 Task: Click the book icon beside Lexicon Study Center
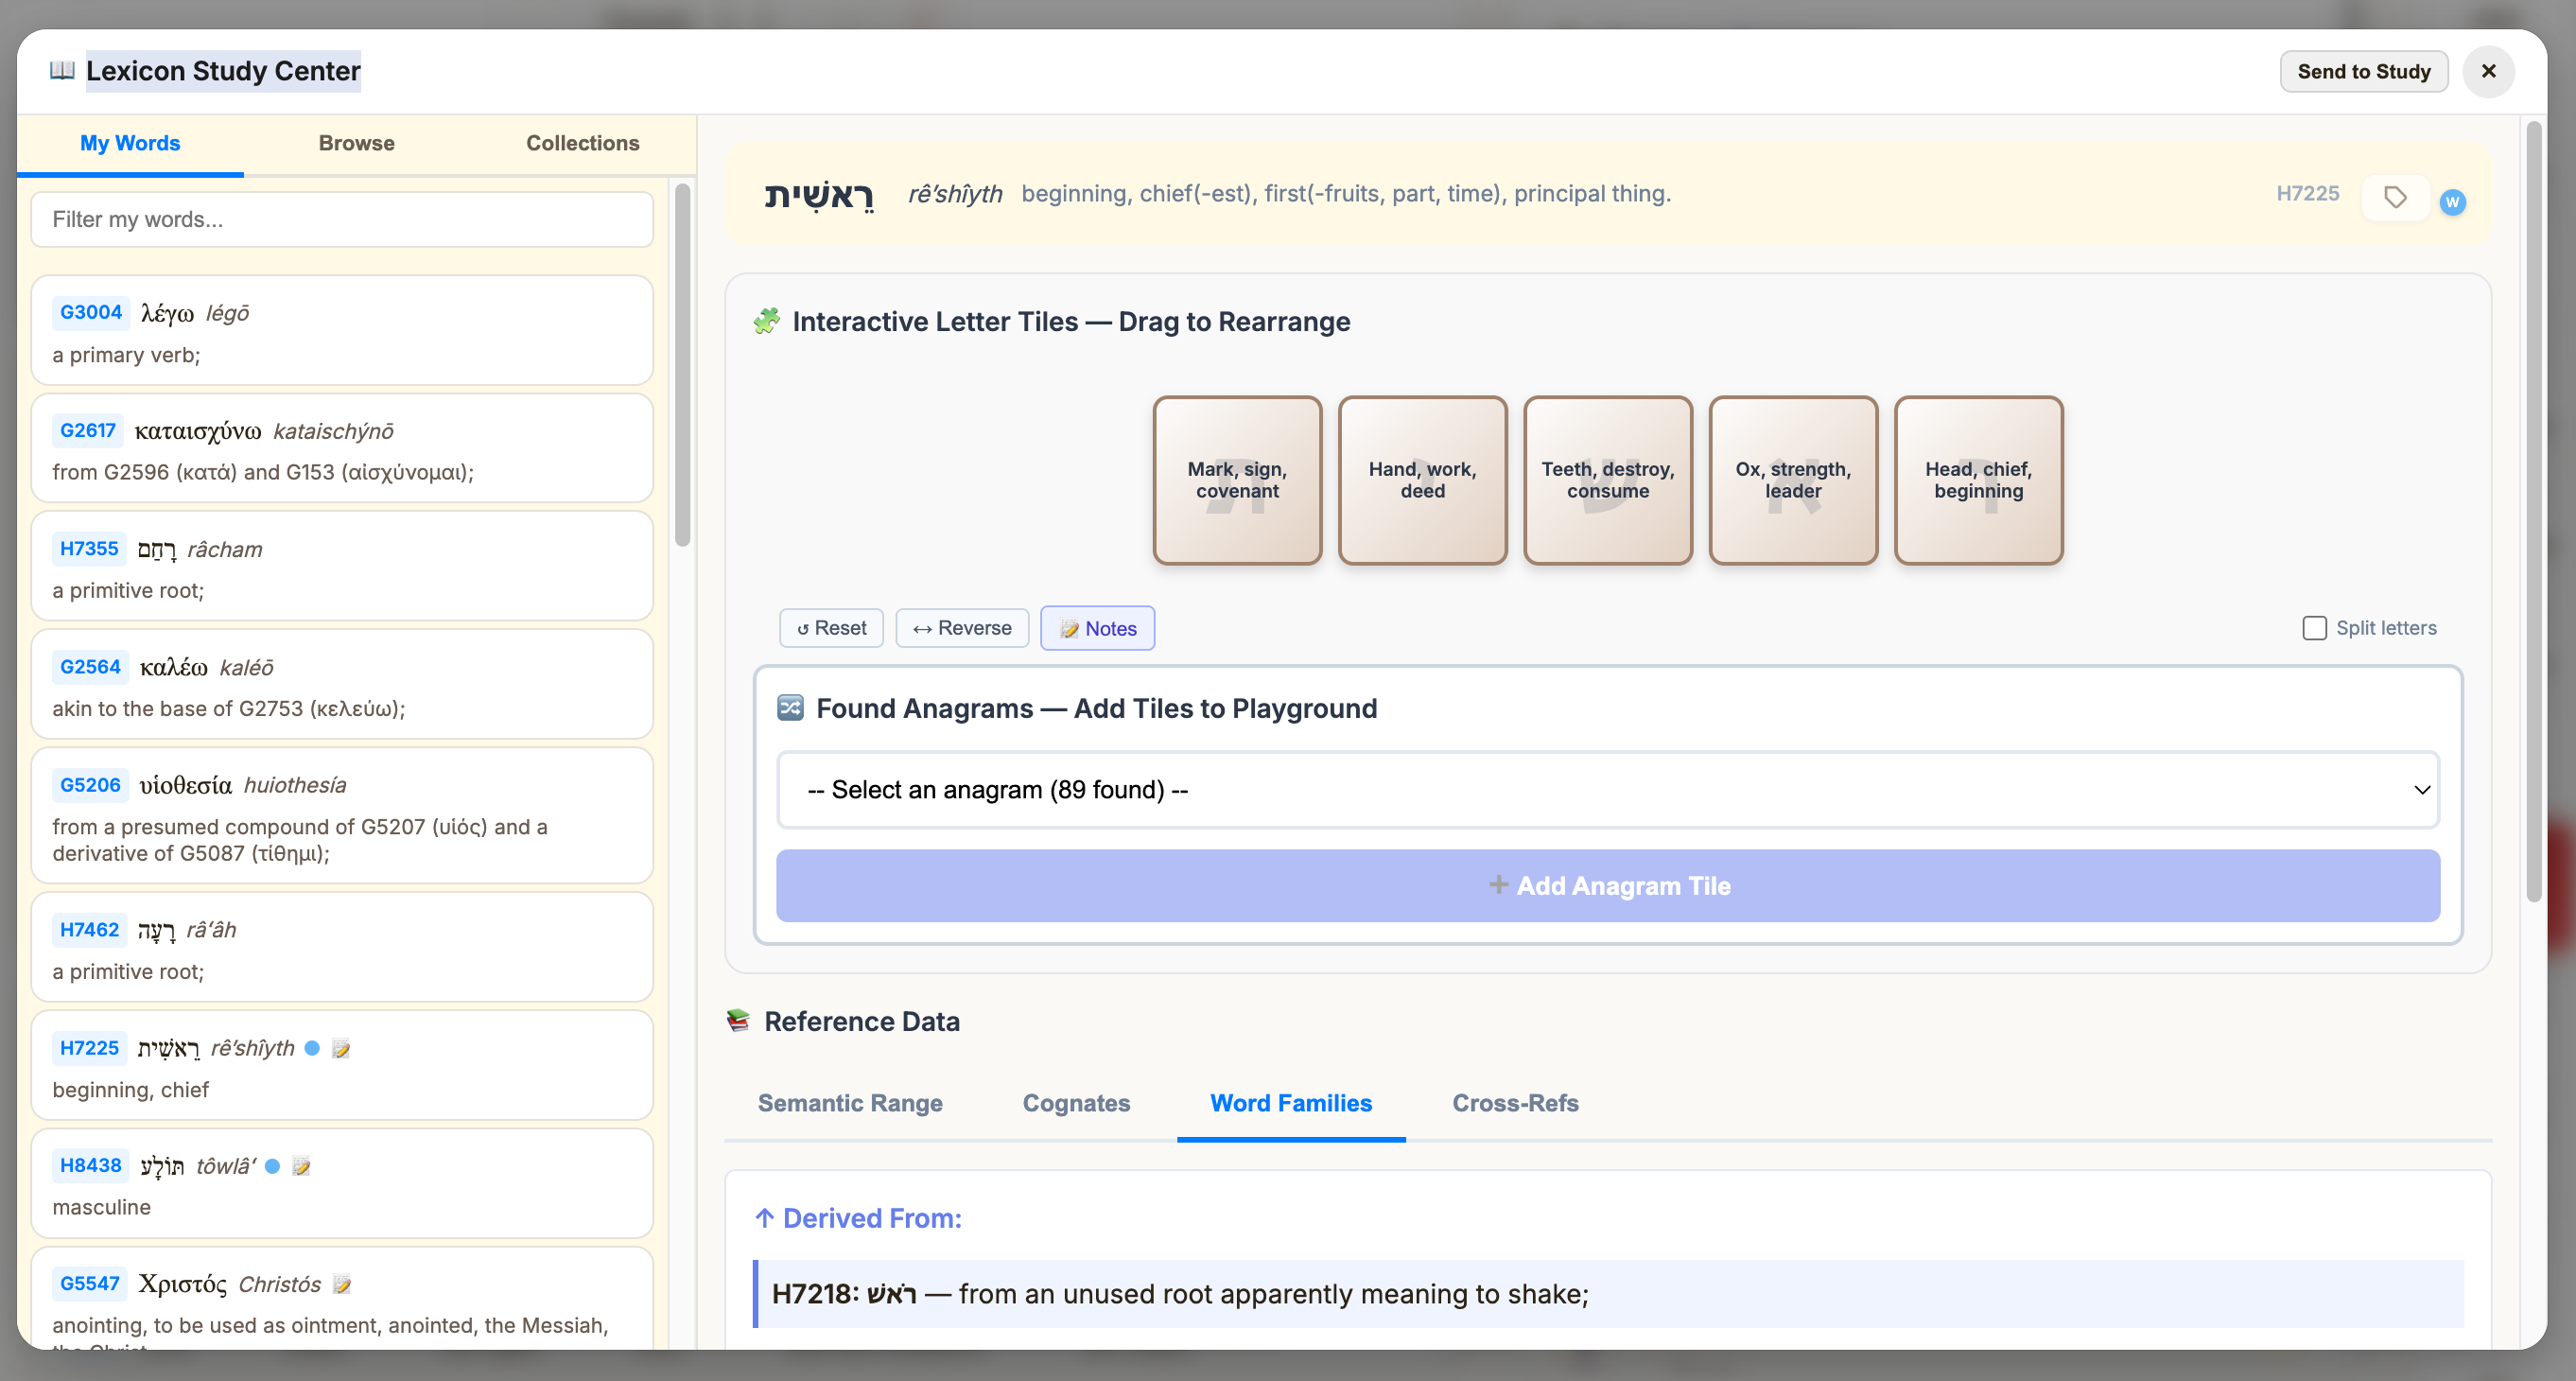(x=62, y=71)
